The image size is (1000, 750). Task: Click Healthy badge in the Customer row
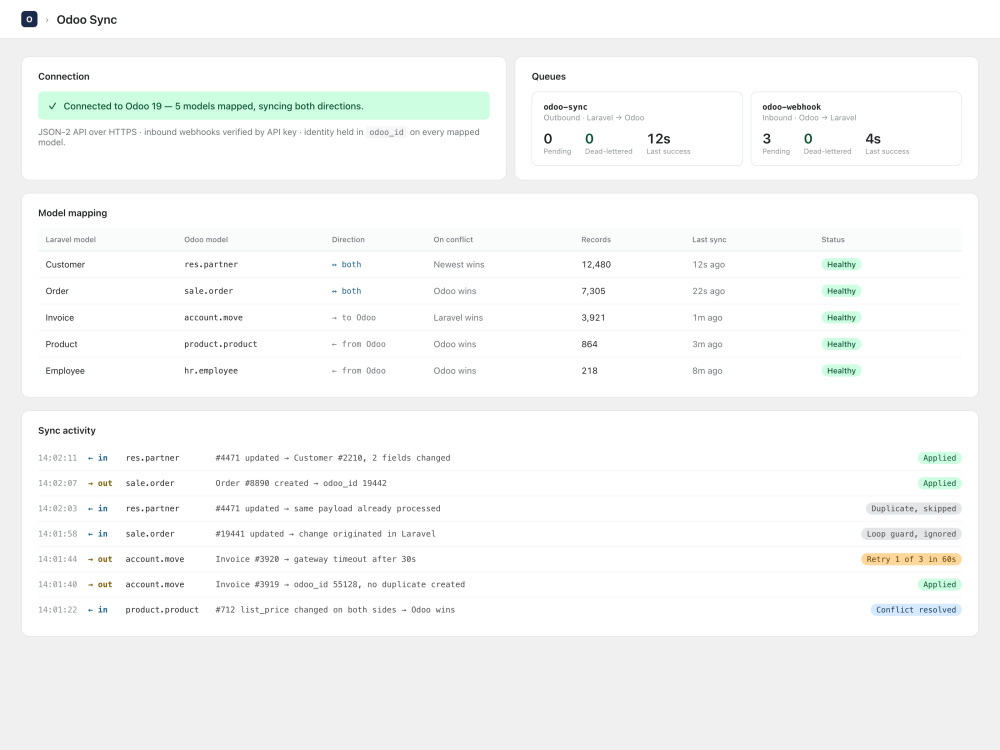[x=841, y=265]
